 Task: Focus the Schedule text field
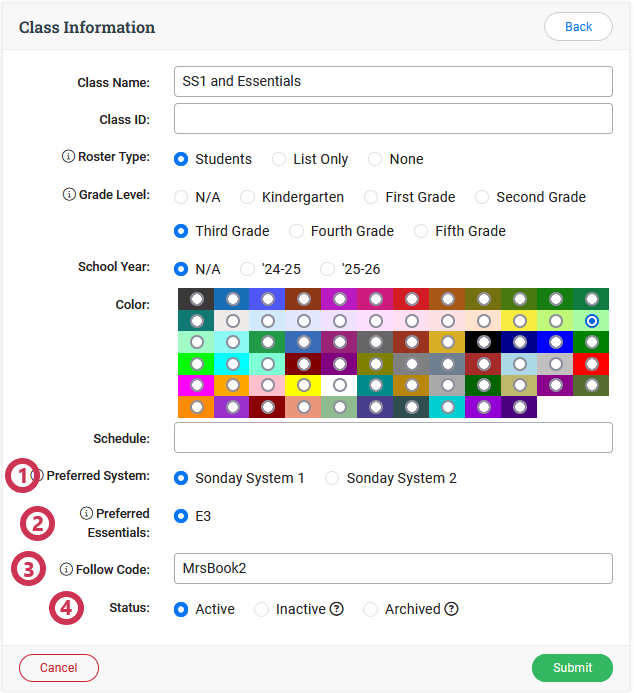click(x=393, y=438)
